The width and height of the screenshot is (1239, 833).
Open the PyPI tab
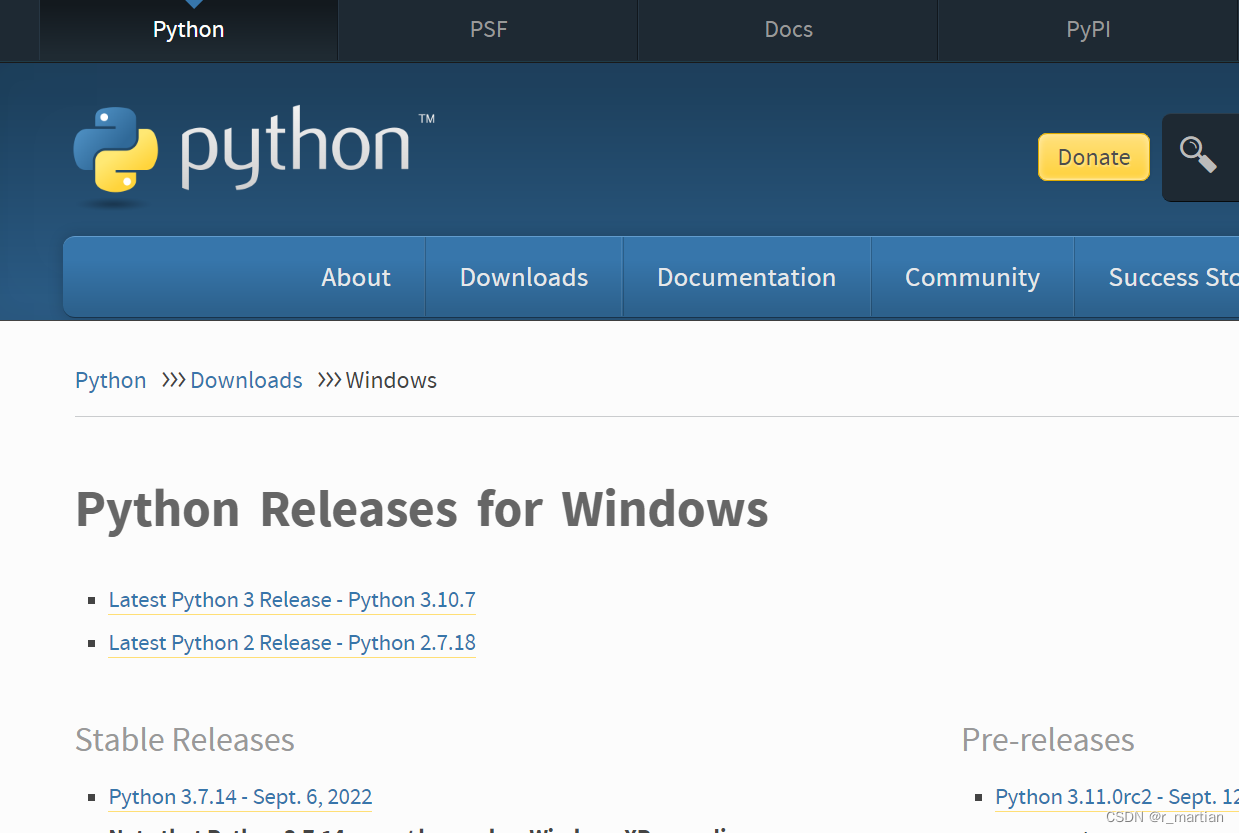1087,29
